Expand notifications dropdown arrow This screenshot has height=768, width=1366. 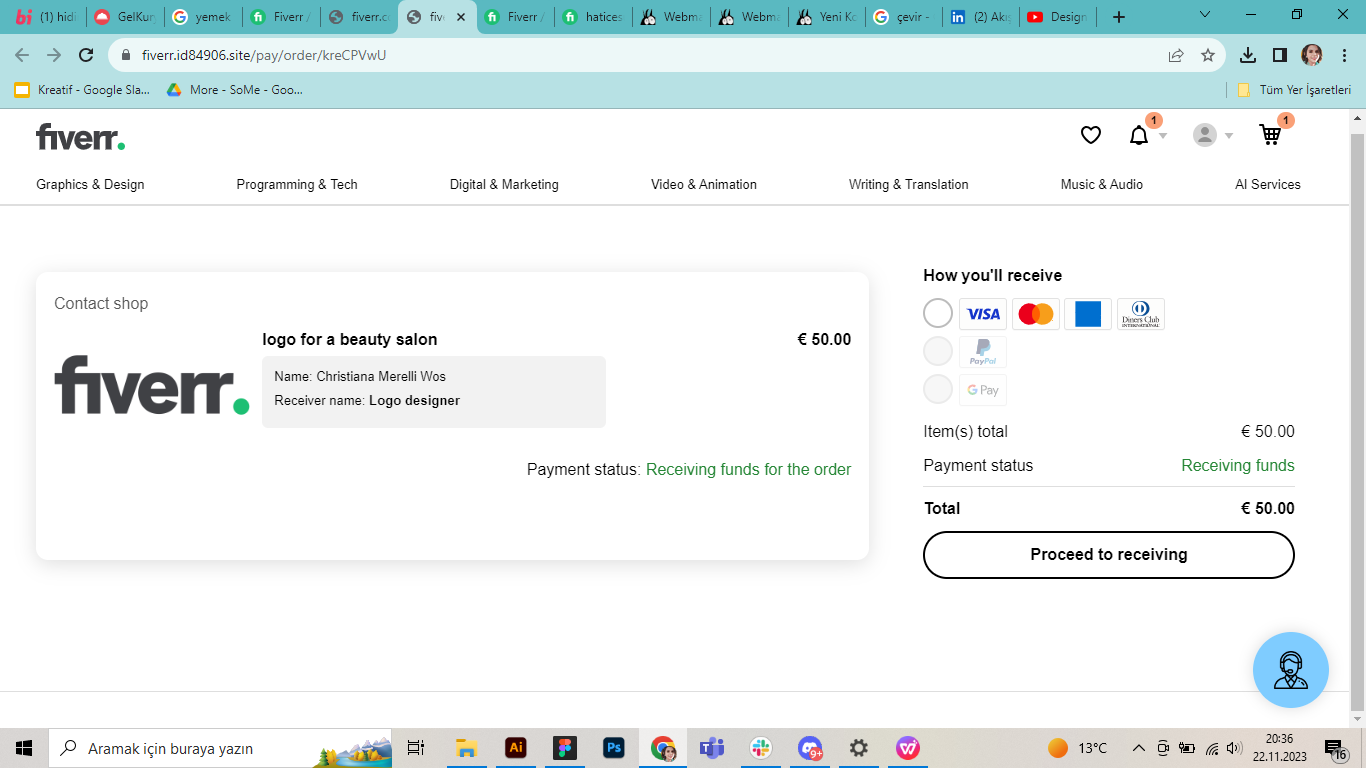1163,136
